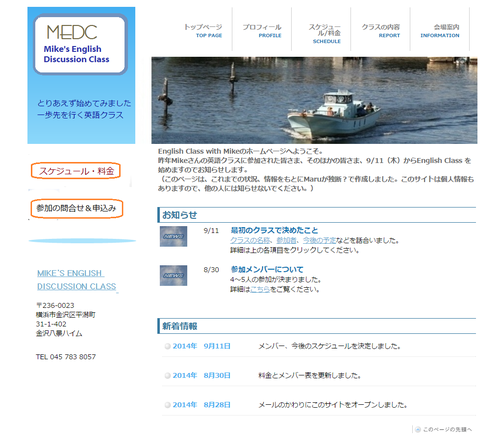Open the クラスの内容 REPORT menu item

(x=381, y=31)
